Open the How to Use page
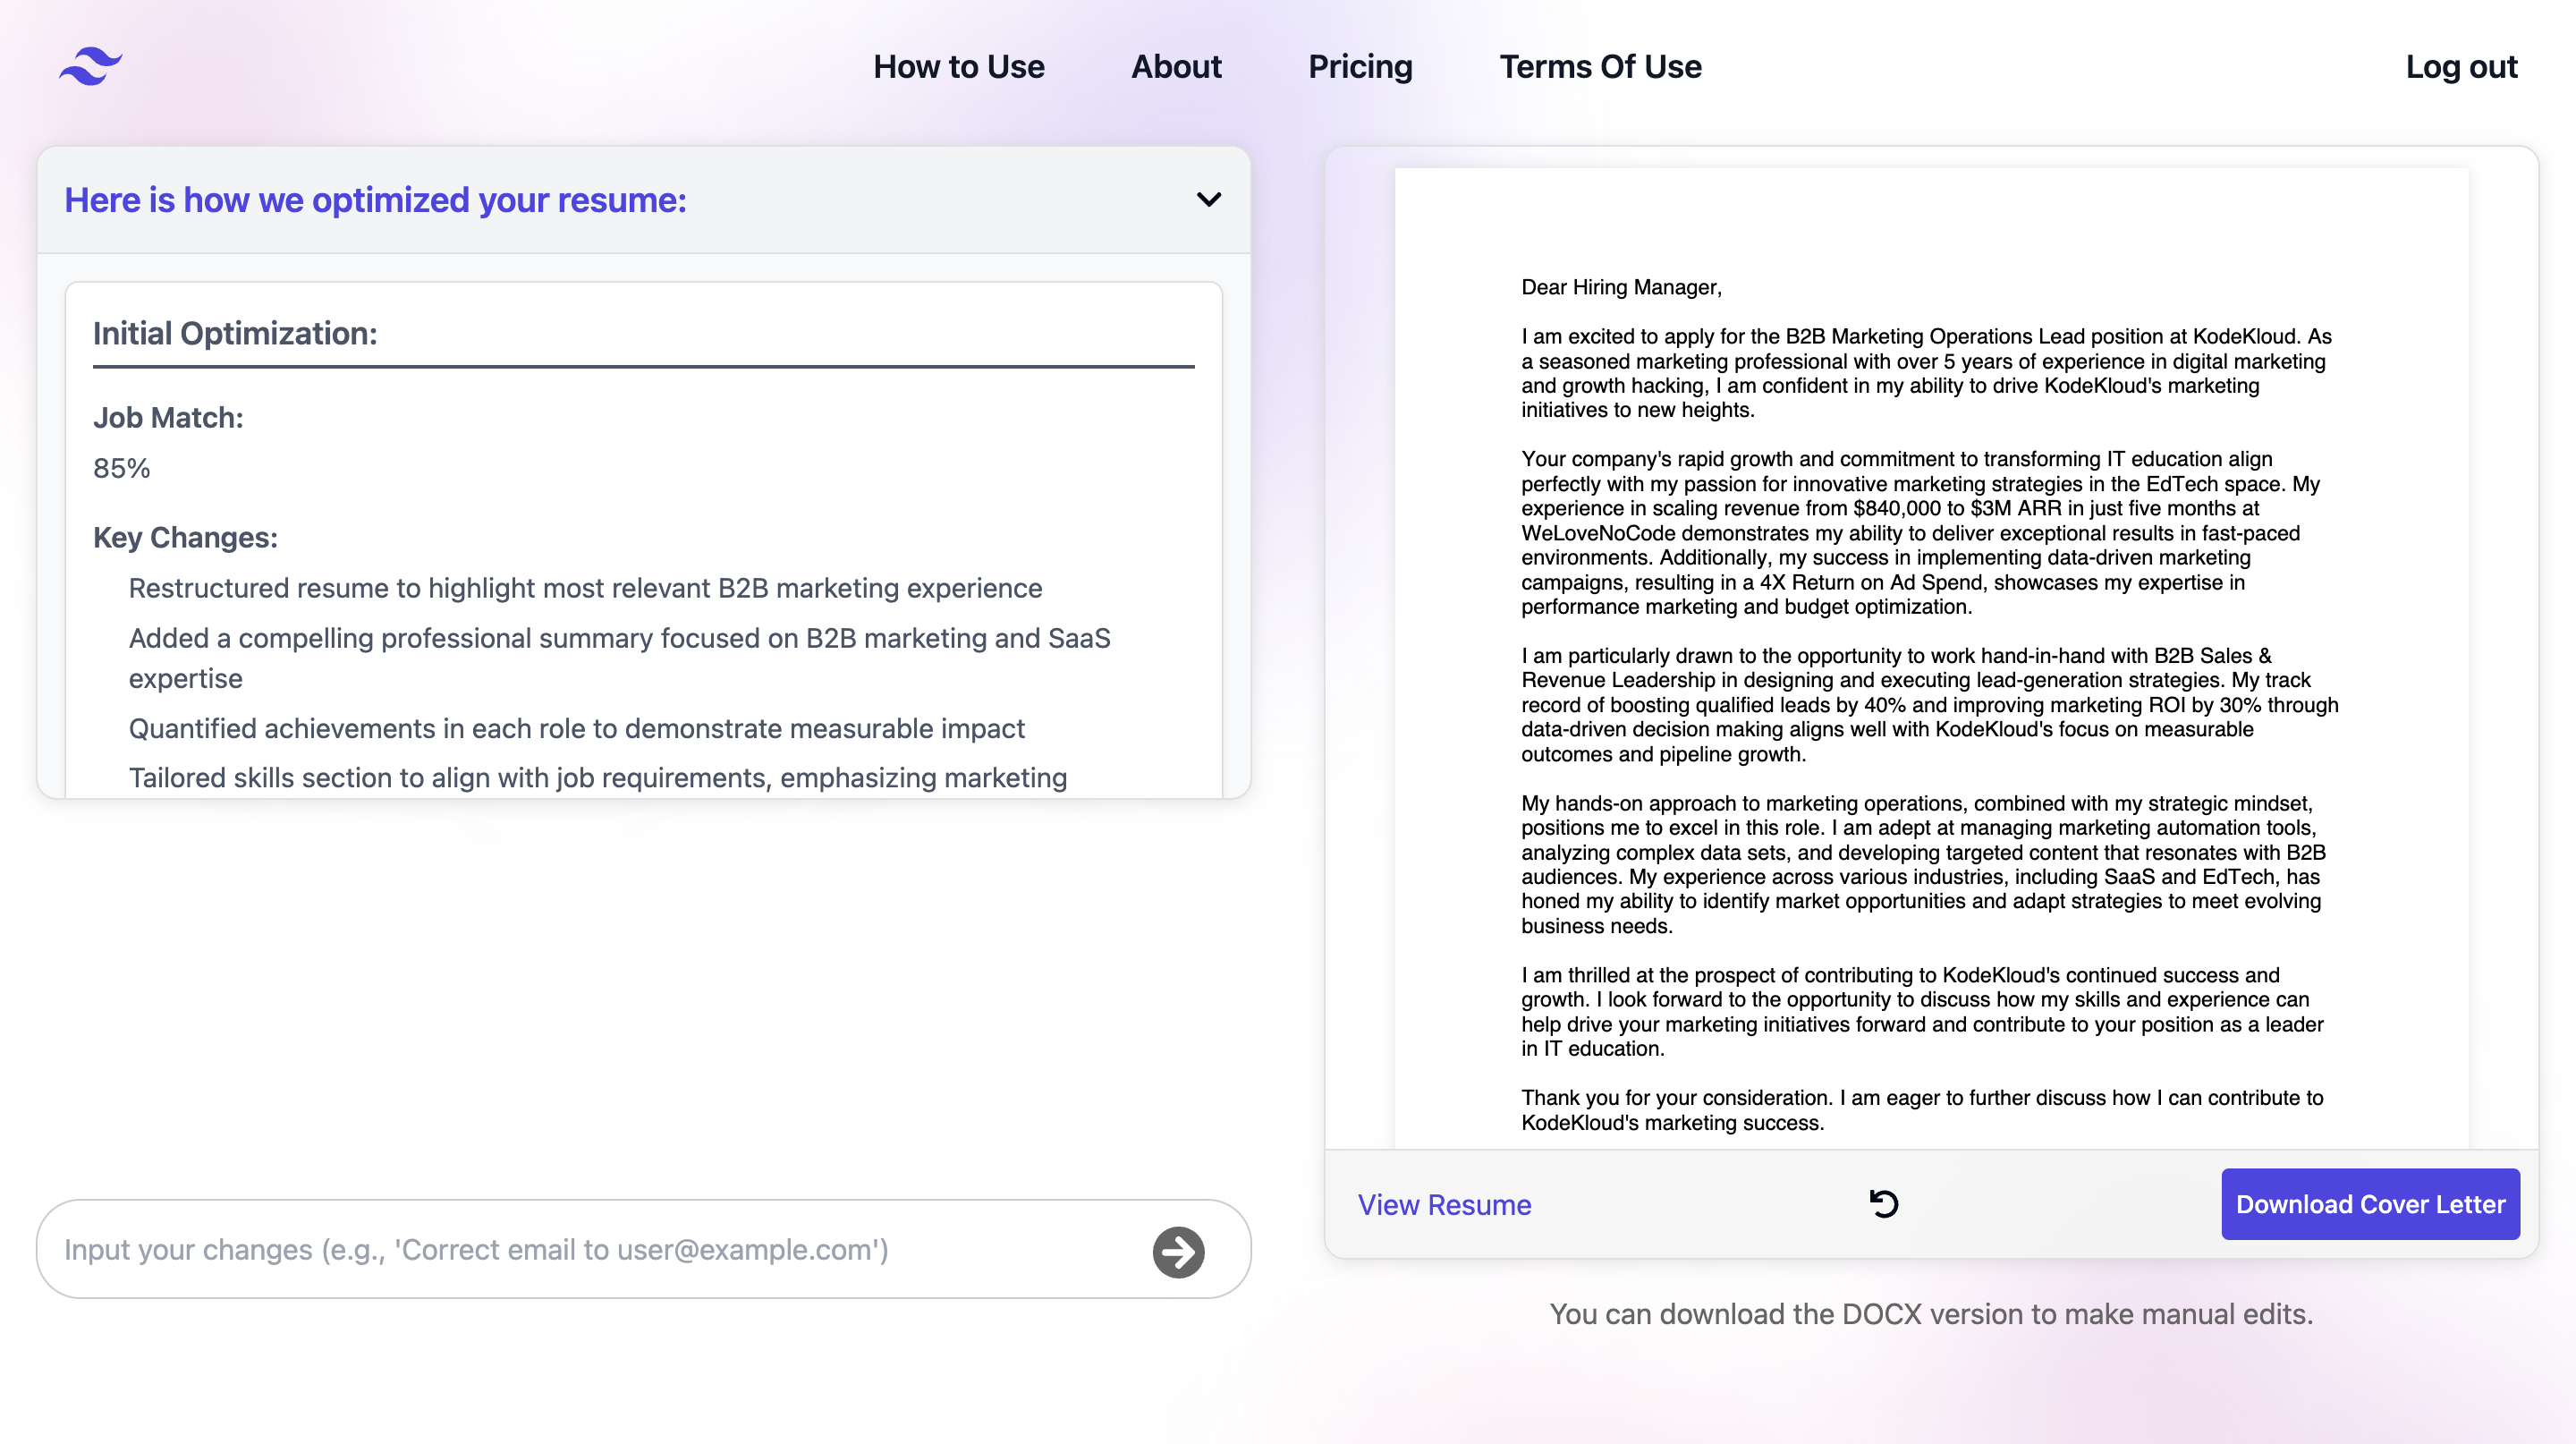The width and height of the screenshot is (2576, 1444). 958,66
